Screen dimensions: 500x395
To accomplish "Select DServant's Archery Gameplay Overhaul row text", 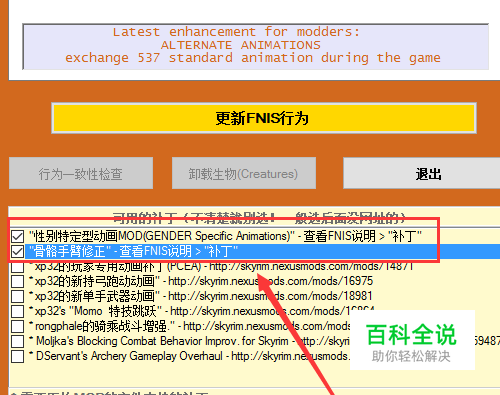I will tap(189, 356).
